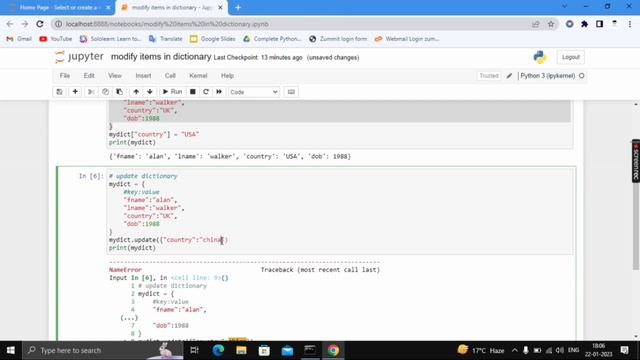
Task: Open the YouTube bookmark
Action: pos(56,39)
